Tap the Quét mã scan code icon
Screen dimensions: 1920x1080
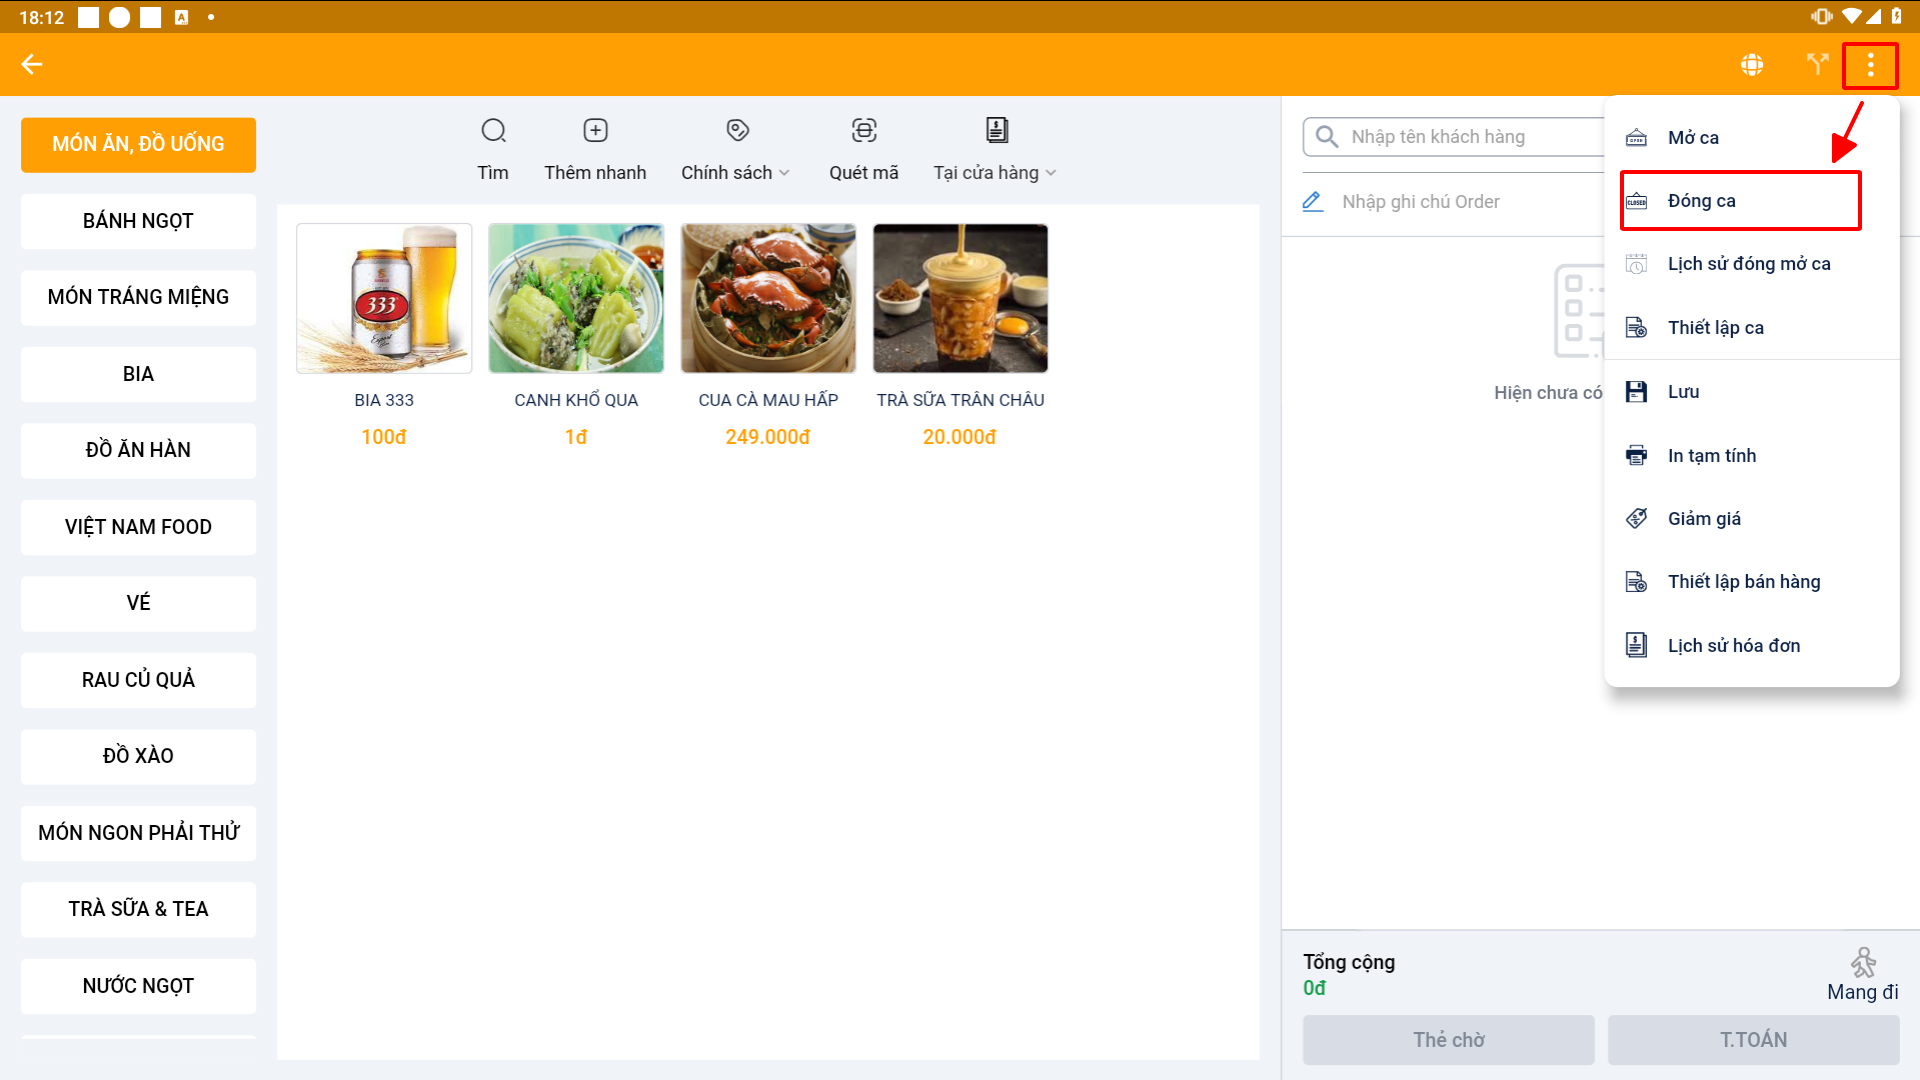tap(864, 131)
